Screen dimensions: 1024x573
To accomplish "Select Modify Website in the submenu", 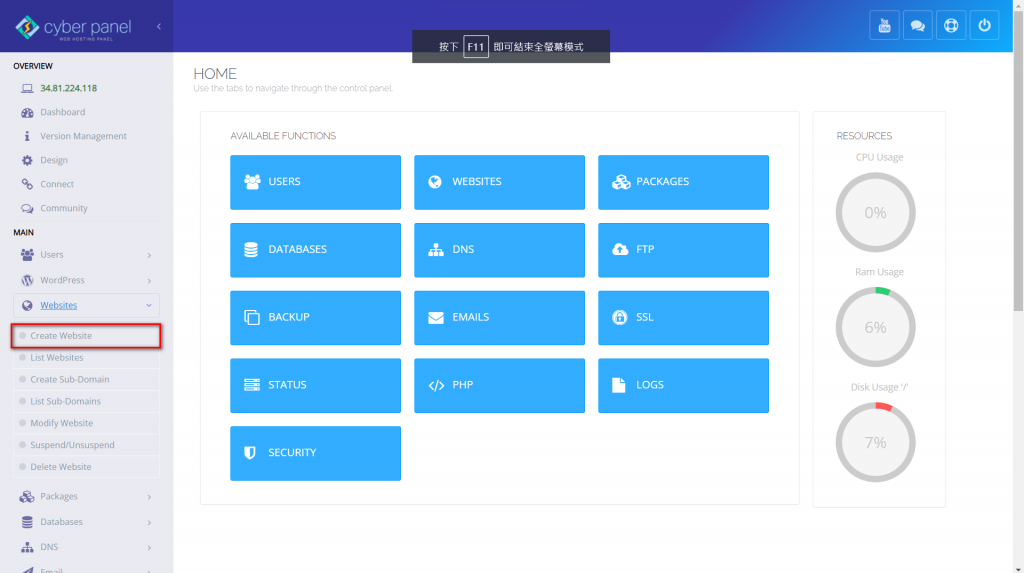I will click(x=86, y=423).
